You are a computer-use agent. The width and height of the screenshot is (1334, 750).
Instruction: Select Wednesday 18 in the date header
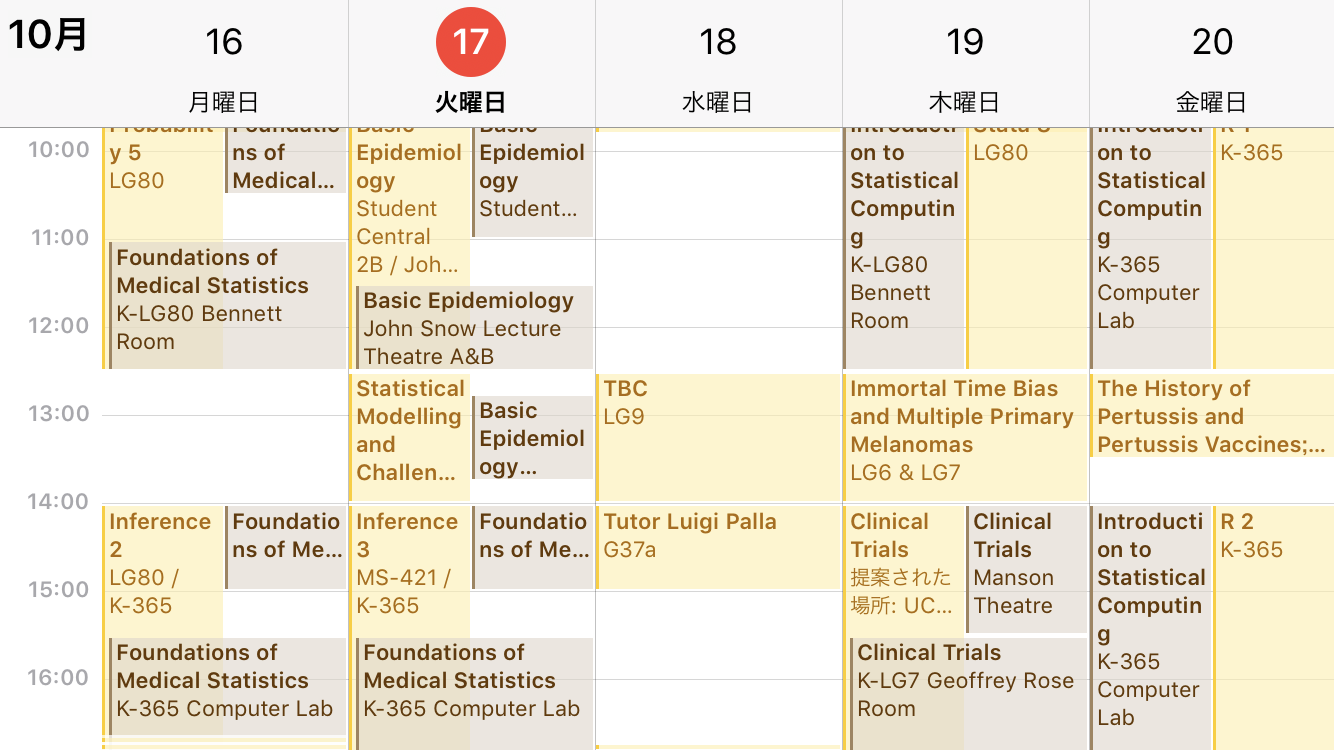(718, 42)
